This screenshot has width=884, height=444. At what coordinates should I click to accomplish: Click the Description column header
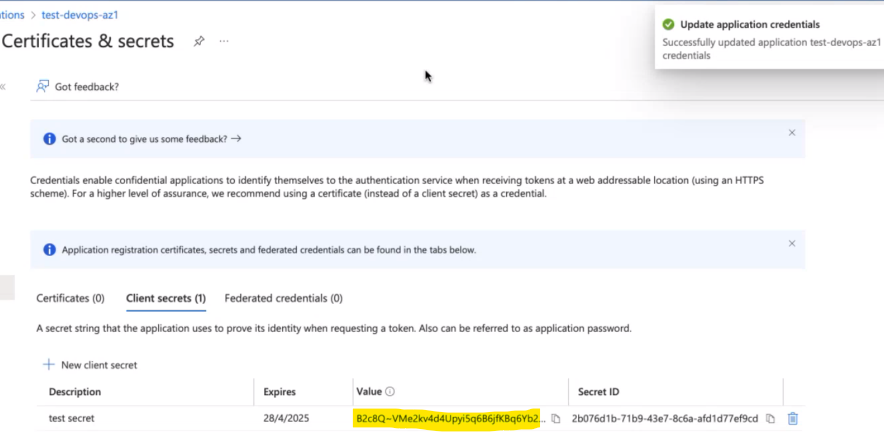(75, 392)
